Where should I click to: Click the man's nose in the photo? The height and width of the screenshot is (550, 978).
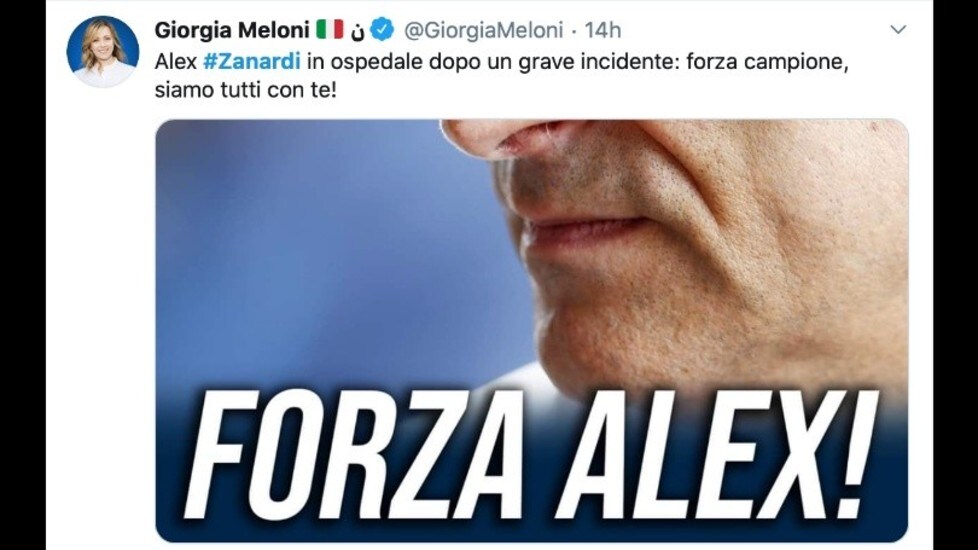[x=518, y=135]
